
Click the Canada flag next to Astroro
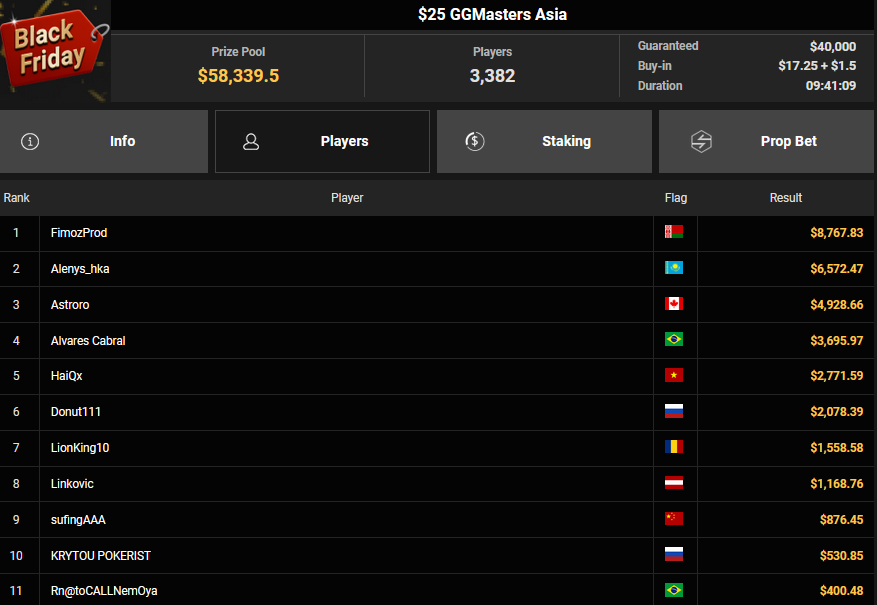click(673, 304)
